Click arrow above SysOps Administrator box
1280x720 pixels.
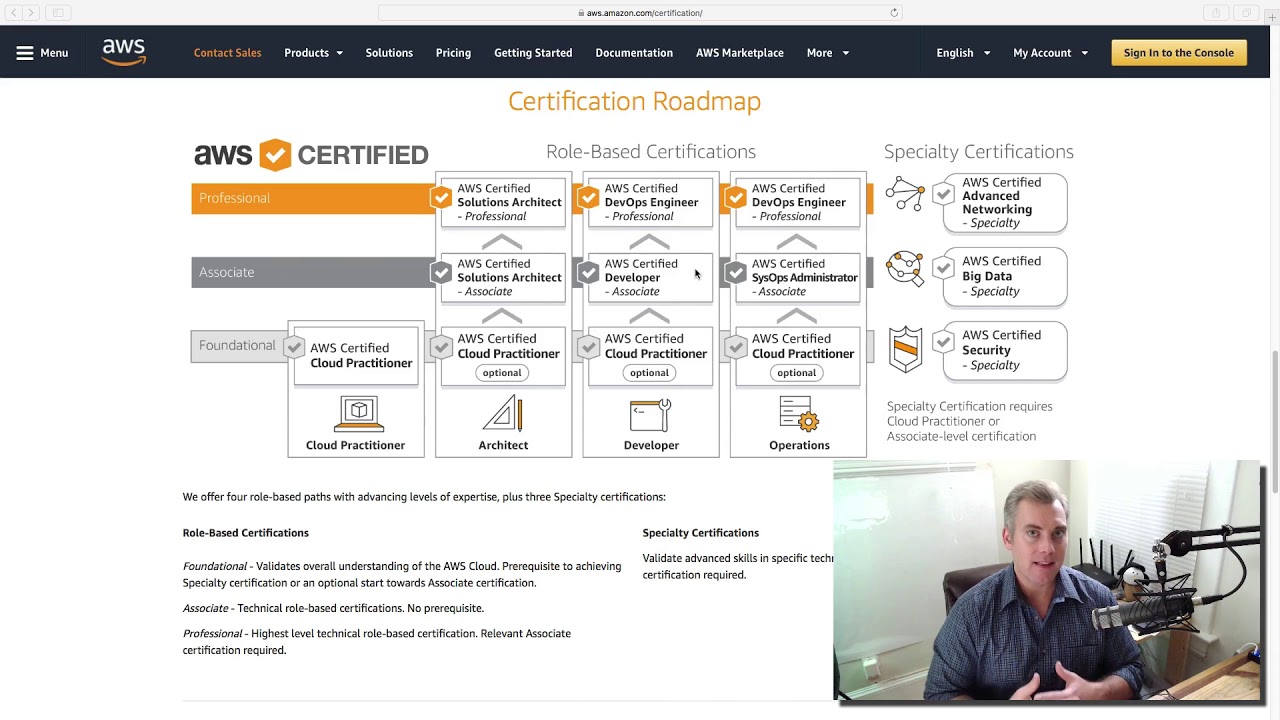[x=797, y=242]
